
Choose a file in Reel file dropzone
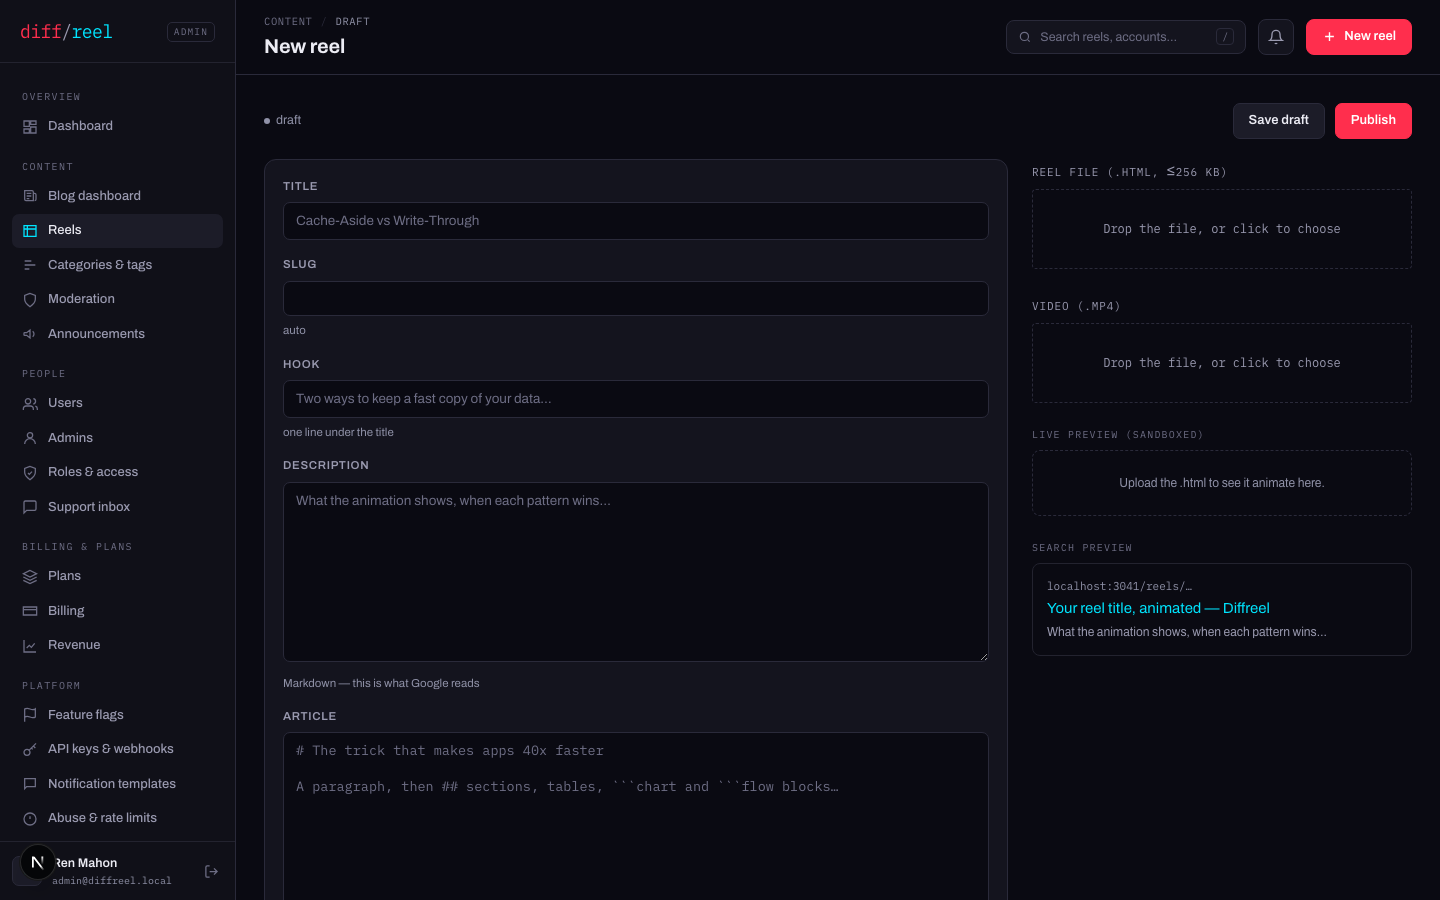(x=1222, y=229)
